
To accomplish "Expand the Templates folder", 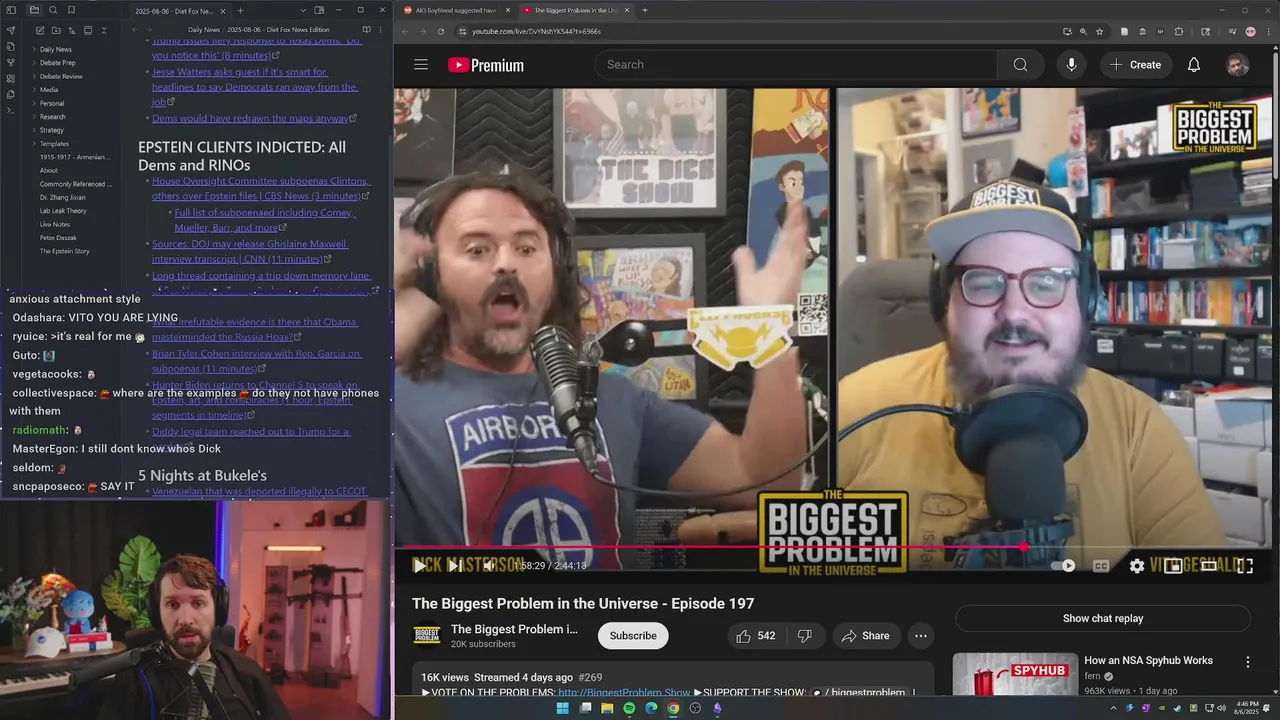I will [x=54, y=144].
